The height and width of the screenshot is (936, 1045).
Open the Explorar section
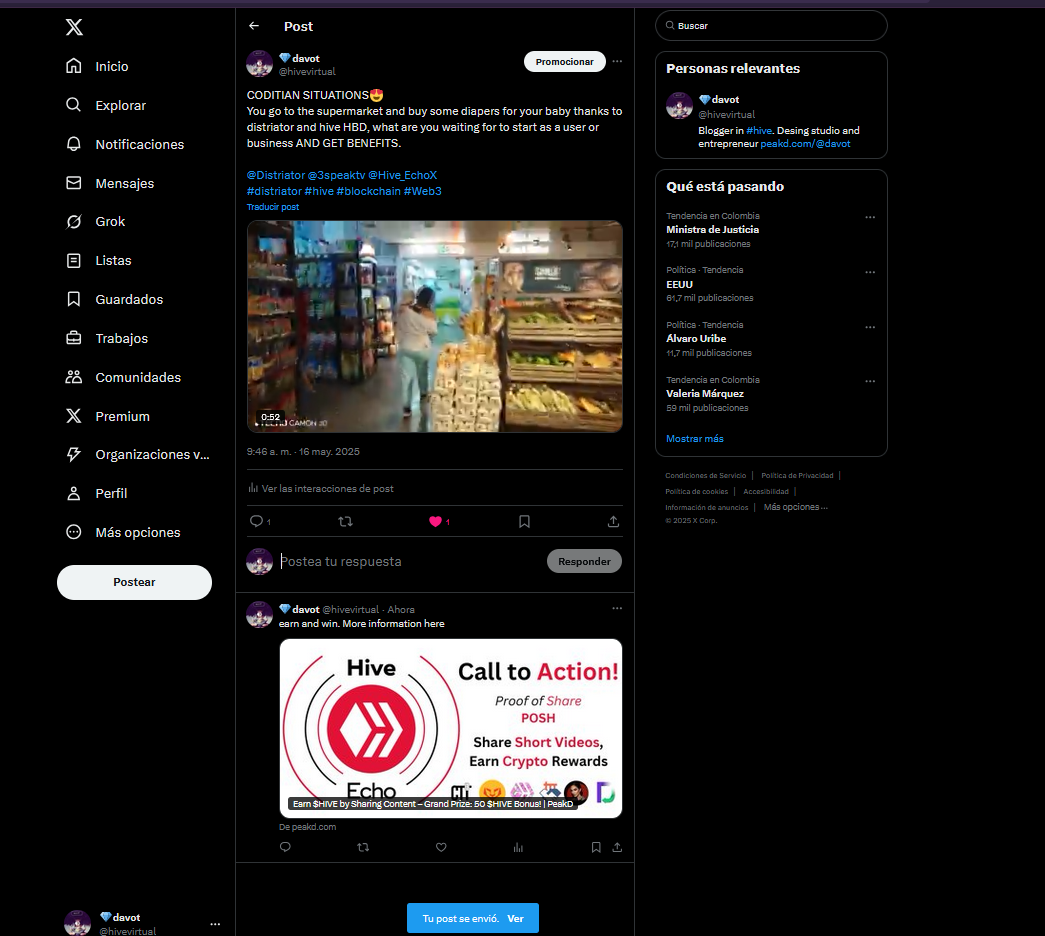click(x=106, y=105)
